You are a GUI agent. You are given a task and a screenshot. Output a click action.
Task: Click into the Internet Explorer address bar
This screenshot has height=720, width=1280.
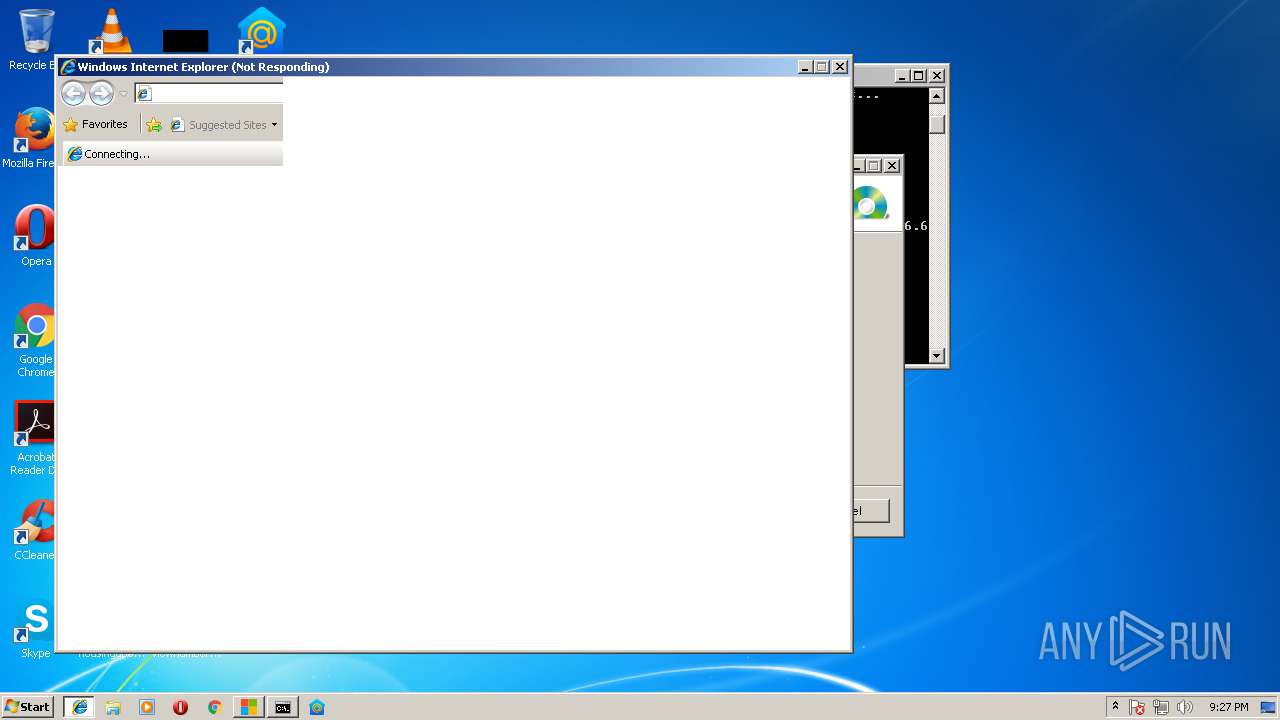click(209, 93)
